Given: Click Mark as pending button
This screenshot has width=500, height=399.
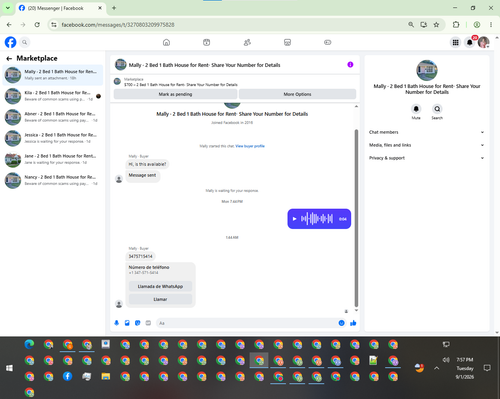Looking at the screenshot, I should click(x=175, y=94).
